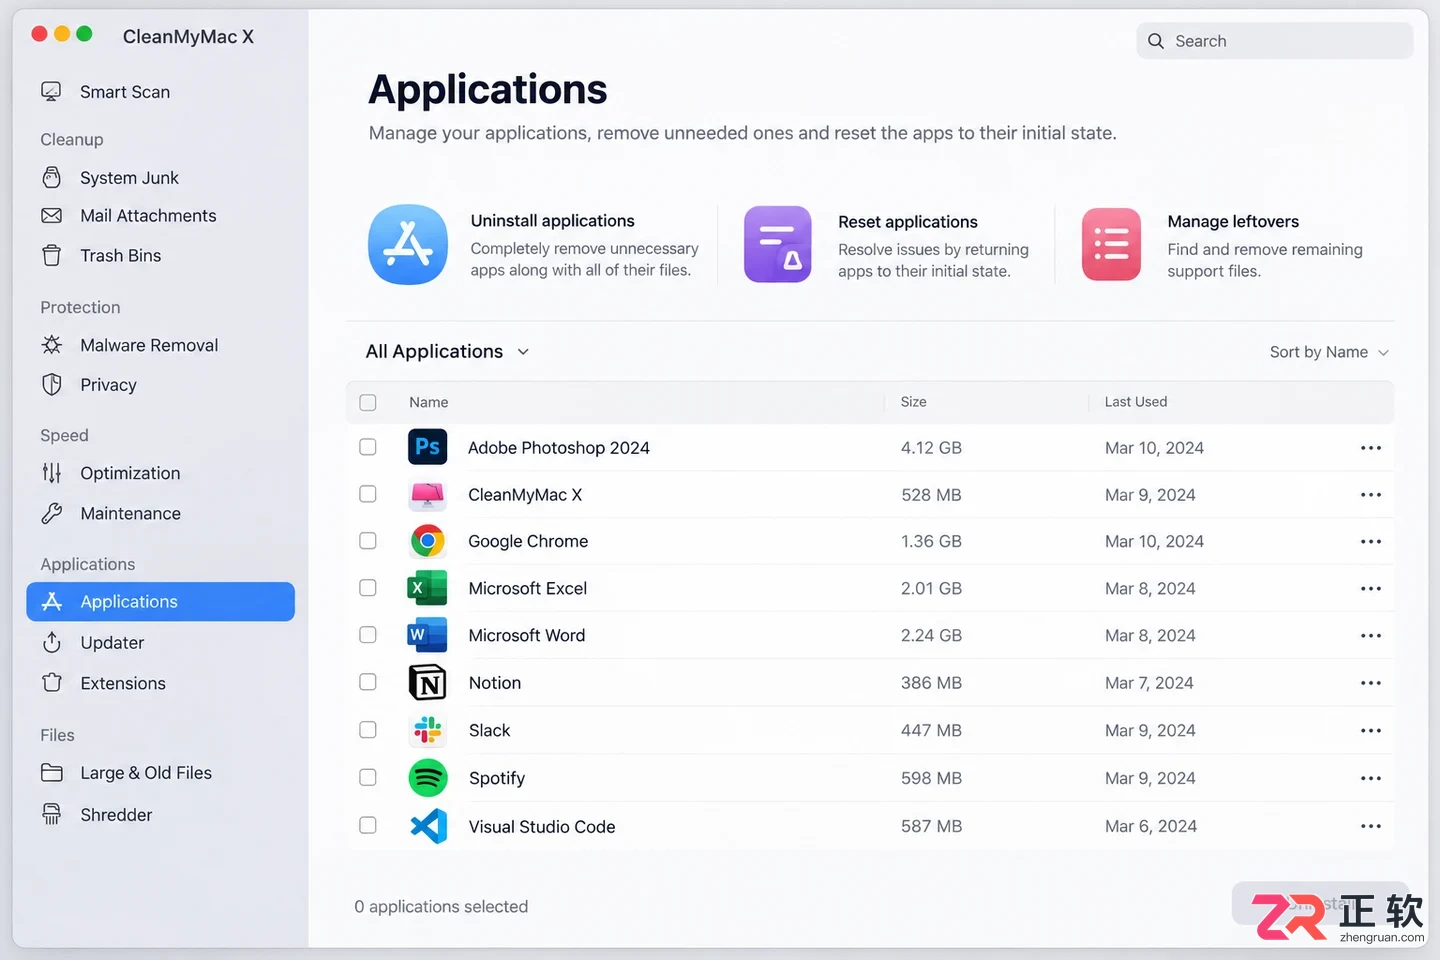This screenshot has width=1440, height=960.
Task: Click the Maintenance wrench icon
Action: 51,514
